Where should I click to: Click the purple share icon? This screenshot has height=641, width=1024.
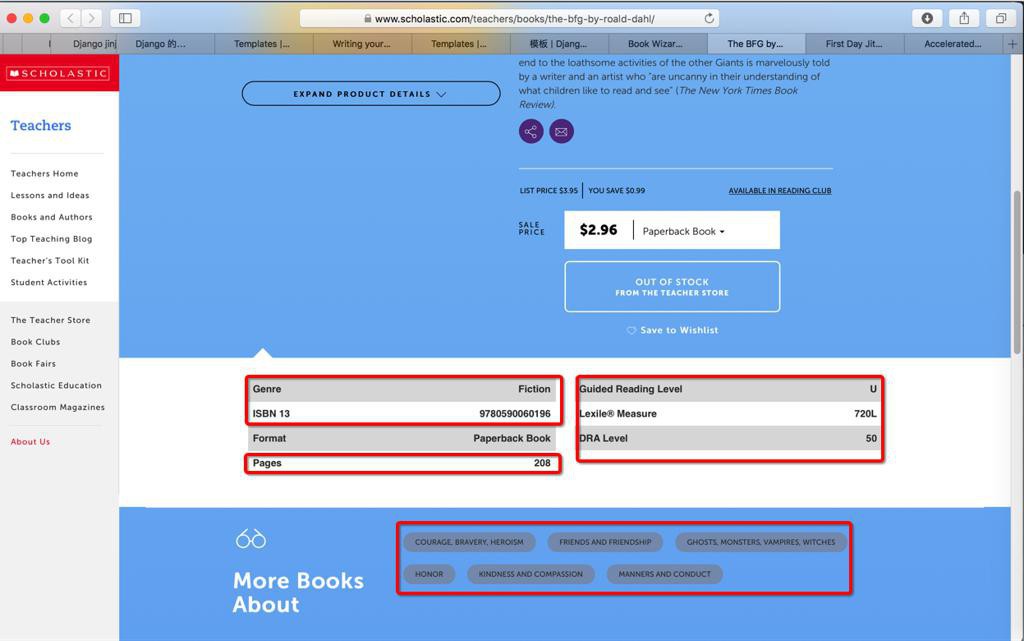(x=531, y=131)
